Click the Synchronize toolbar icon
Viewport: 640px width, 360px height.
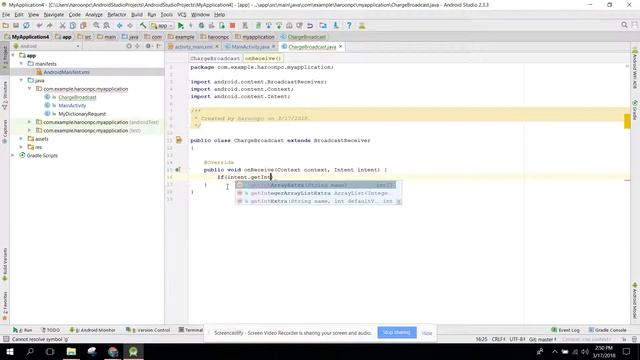point(26,25)
